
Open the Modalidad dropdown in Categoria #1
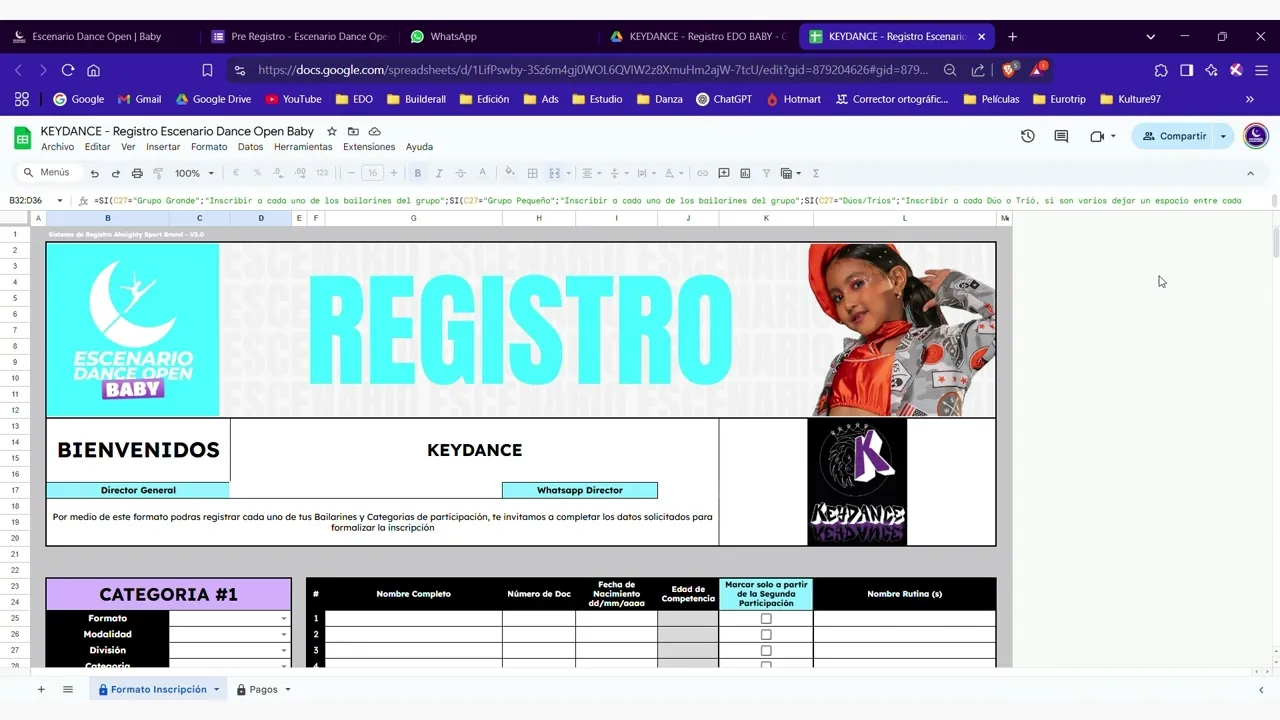284,635
